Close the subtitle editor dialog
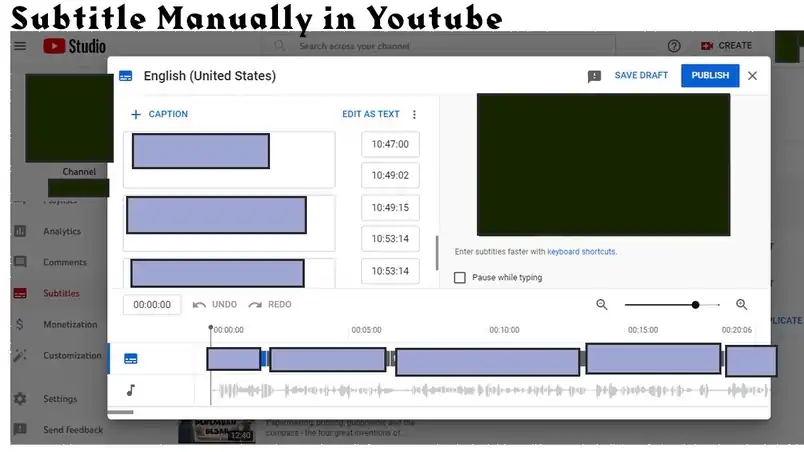The image size is (804, 452). pos(752,76)
